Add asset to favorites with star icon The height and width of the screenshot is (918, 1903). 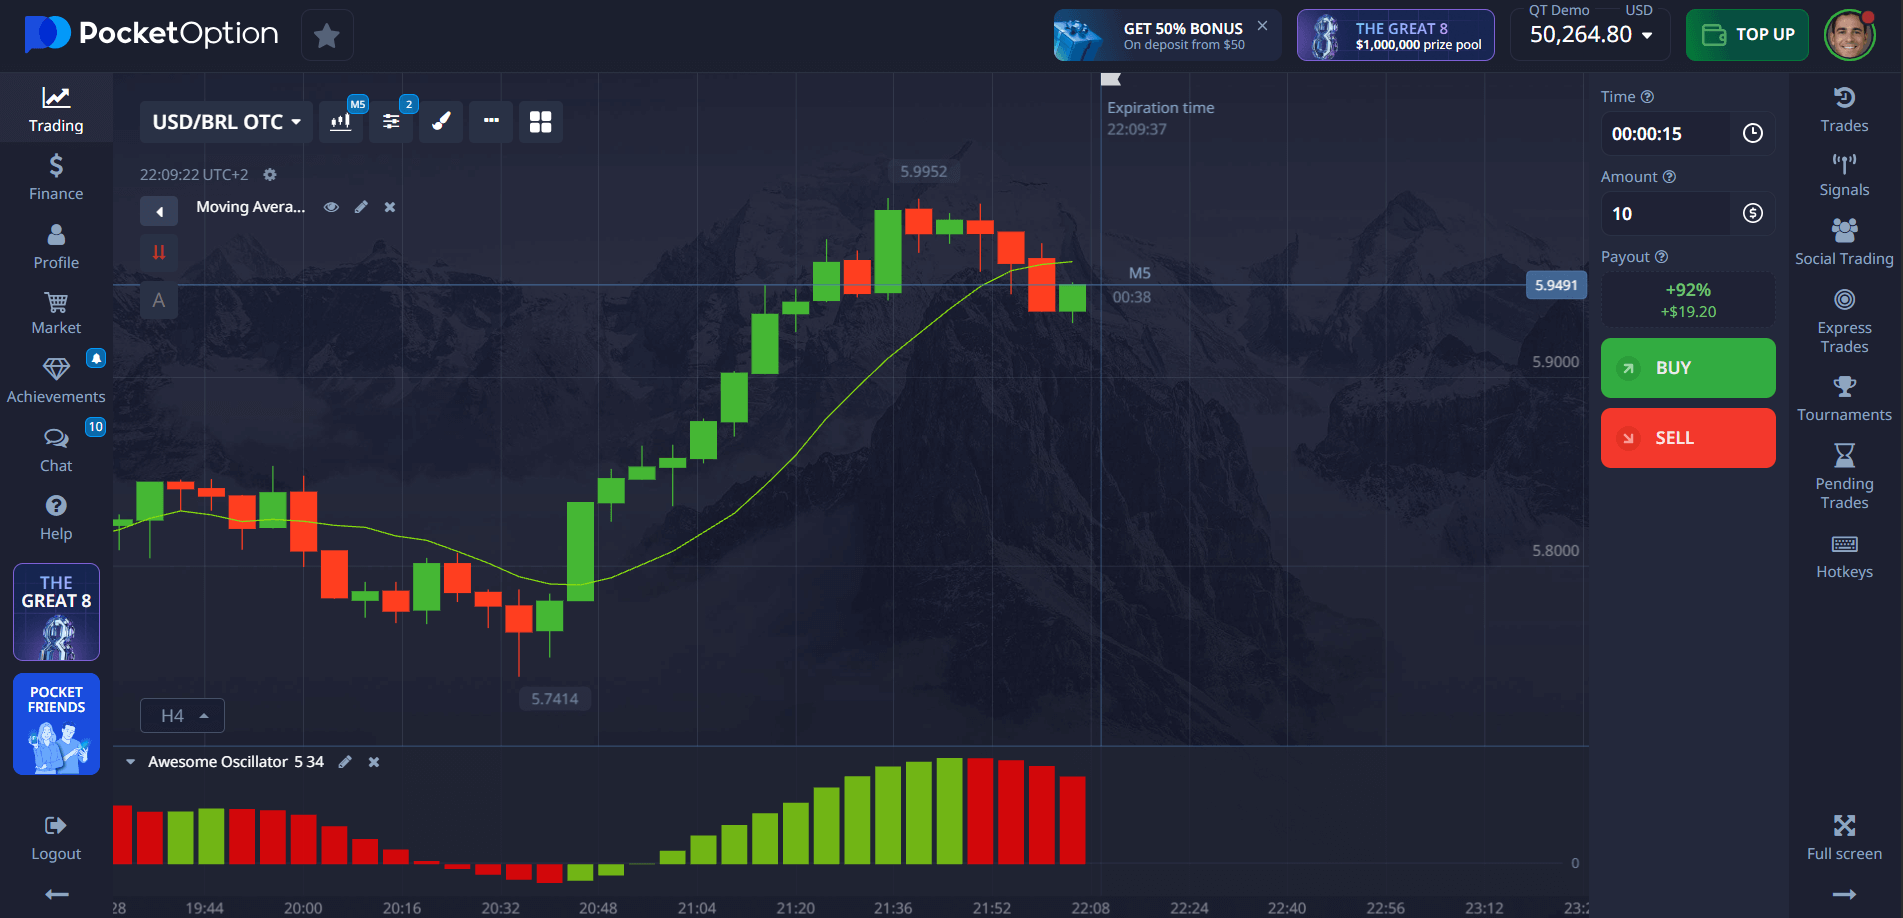tap(326, 36)
